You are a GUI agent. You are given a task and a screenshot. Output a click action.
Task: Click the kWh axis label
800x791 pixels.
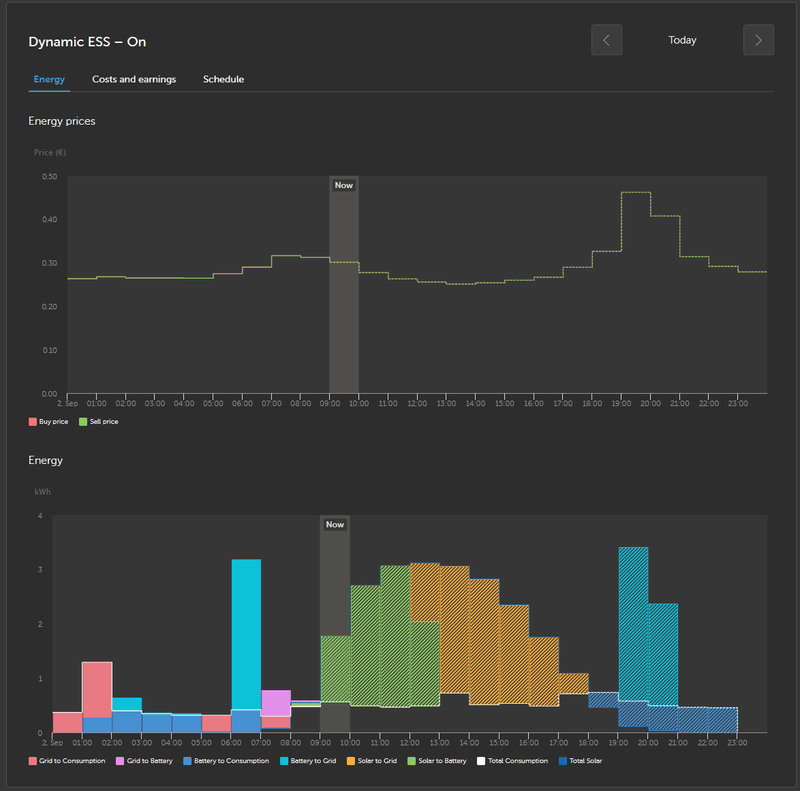(x=42, y=491)
